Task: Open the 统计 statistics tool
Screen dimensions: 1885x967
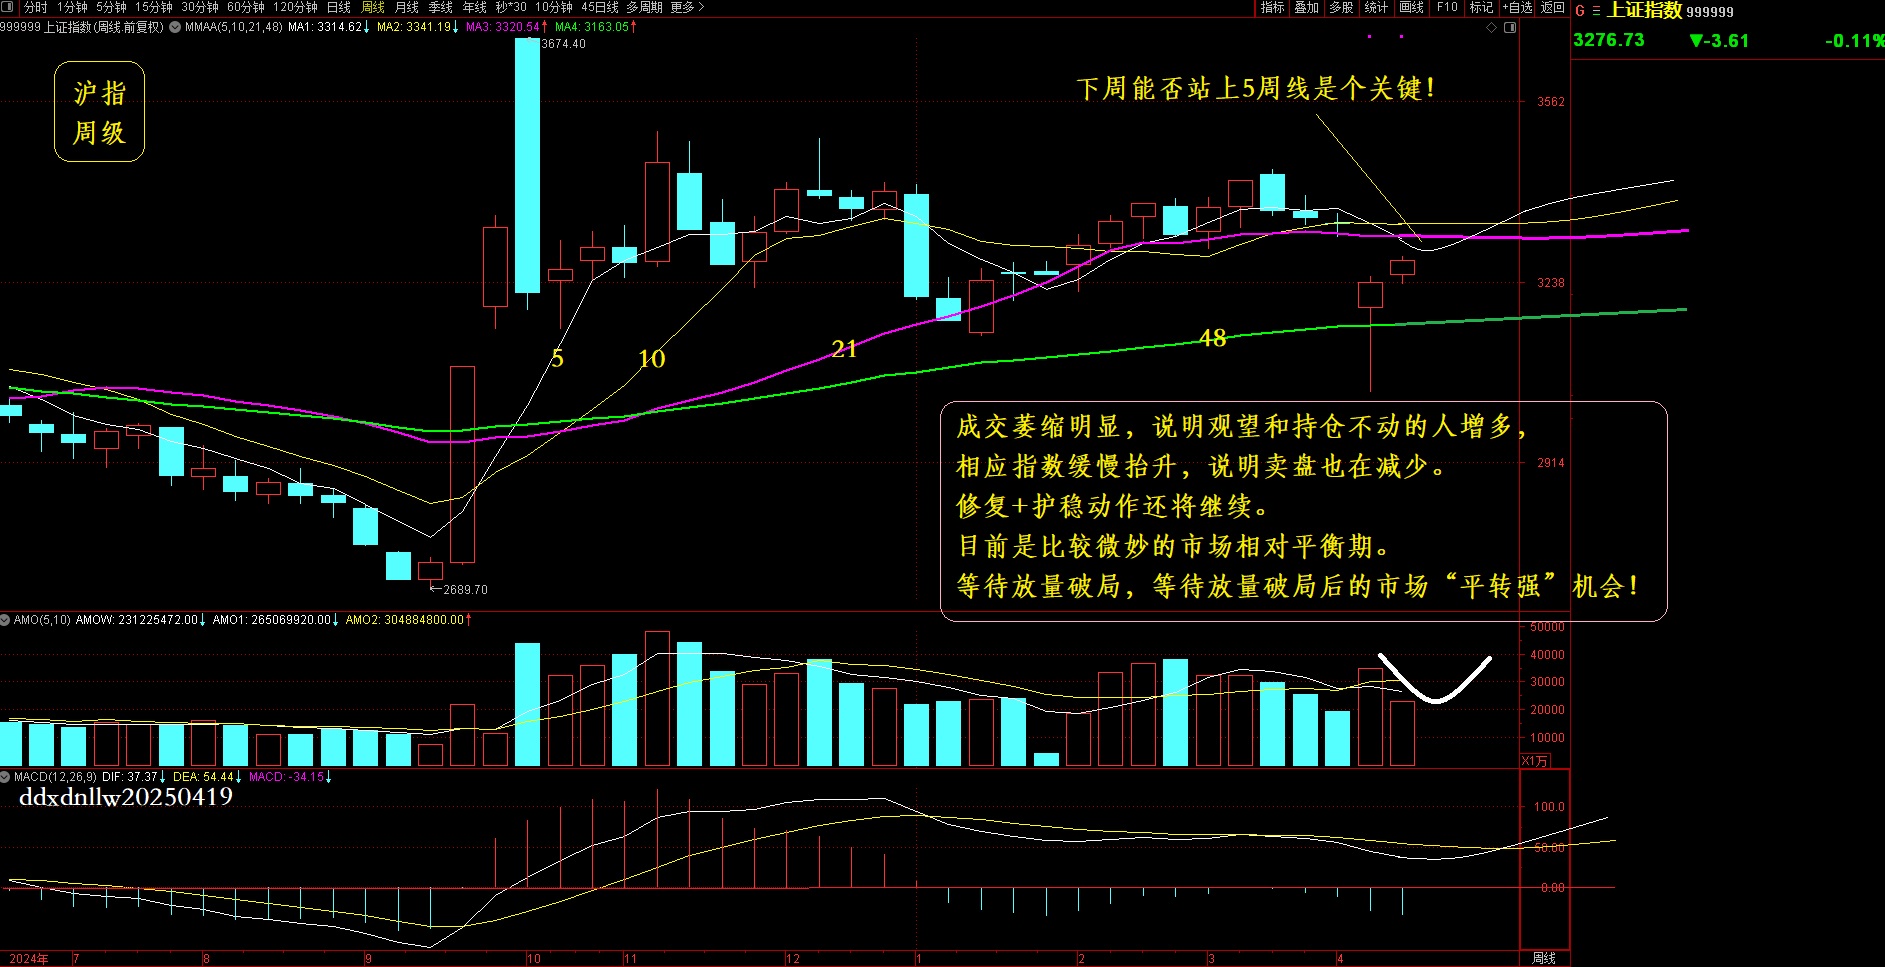Action: click(x=1377, y=7)
